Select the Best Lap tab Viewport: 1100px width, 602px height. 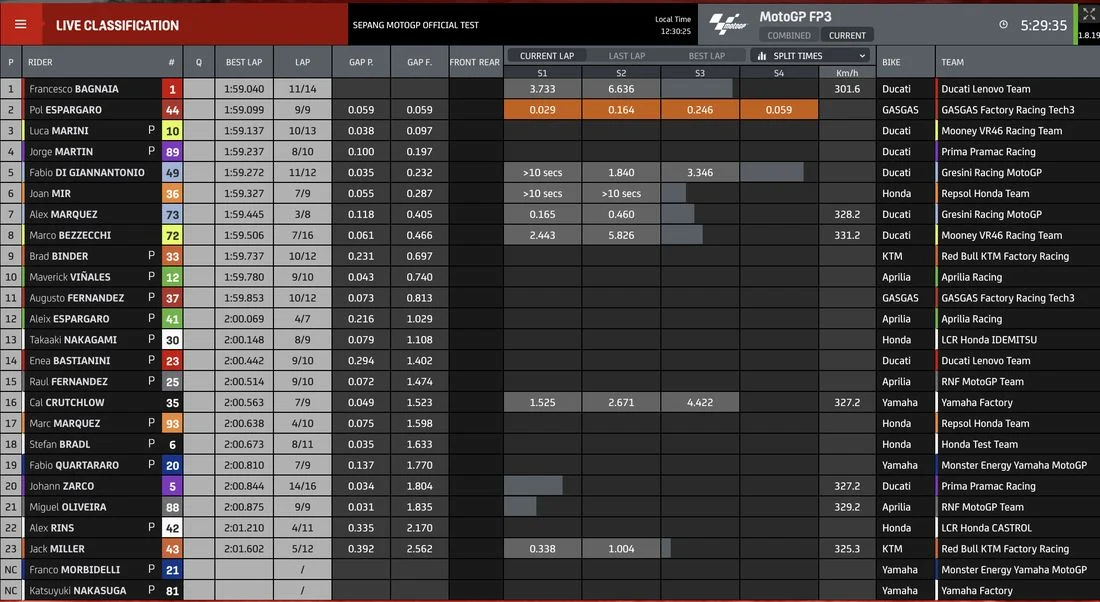tap(706, 55)
